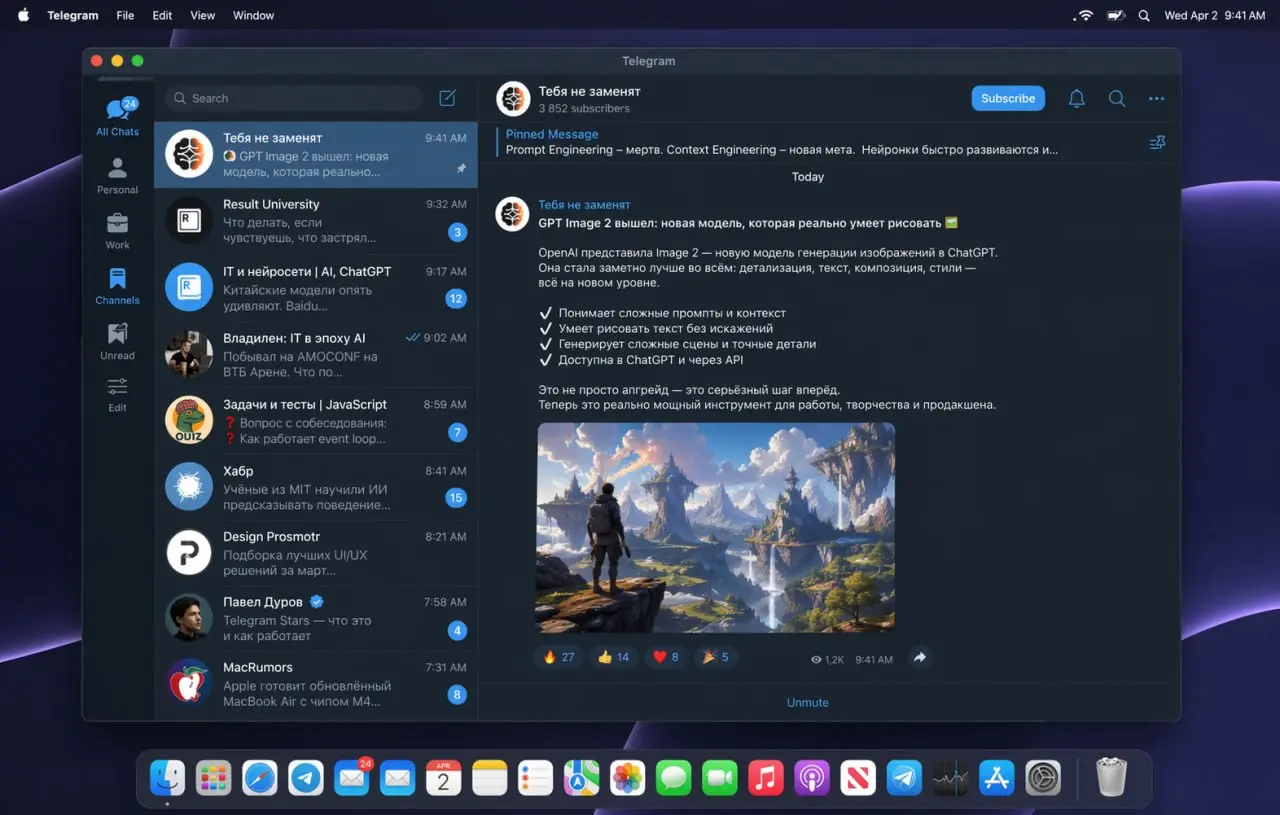This screenshot has width=1280, height=815.
Task: Select the All Chats folder
Action: (118, 116)
